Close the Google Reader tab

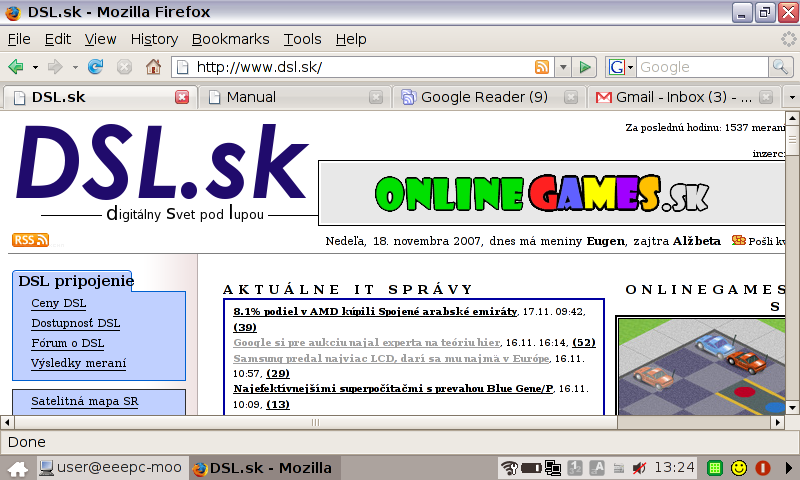[571, 97]
